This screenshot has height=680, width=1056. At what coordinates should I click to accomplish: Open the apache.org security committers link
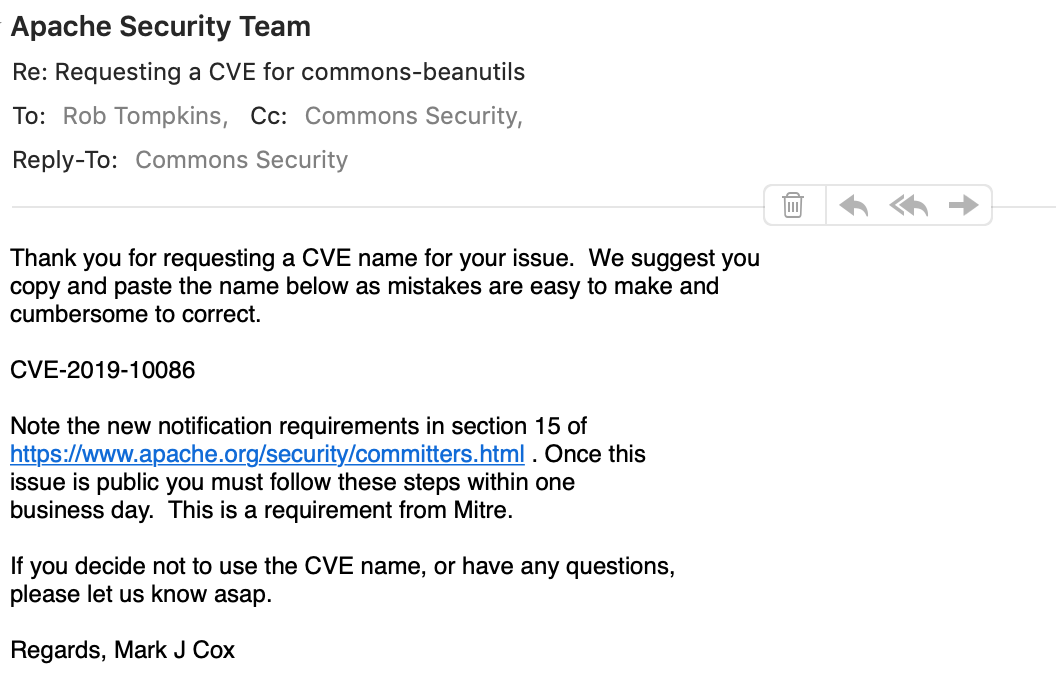(267, 454)
